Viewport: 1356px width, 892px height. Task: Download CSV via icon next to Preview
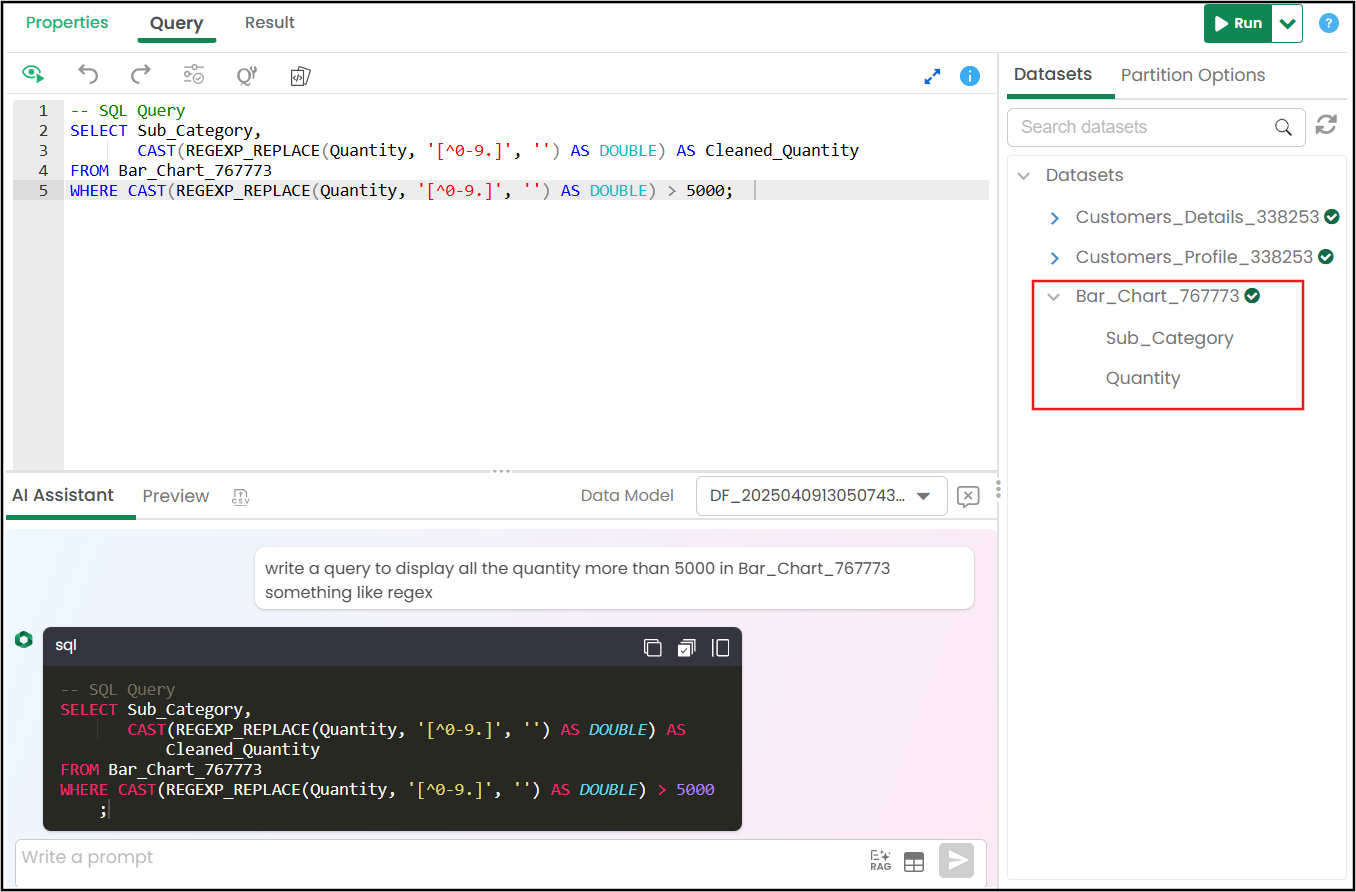click(x=240, y=496)
